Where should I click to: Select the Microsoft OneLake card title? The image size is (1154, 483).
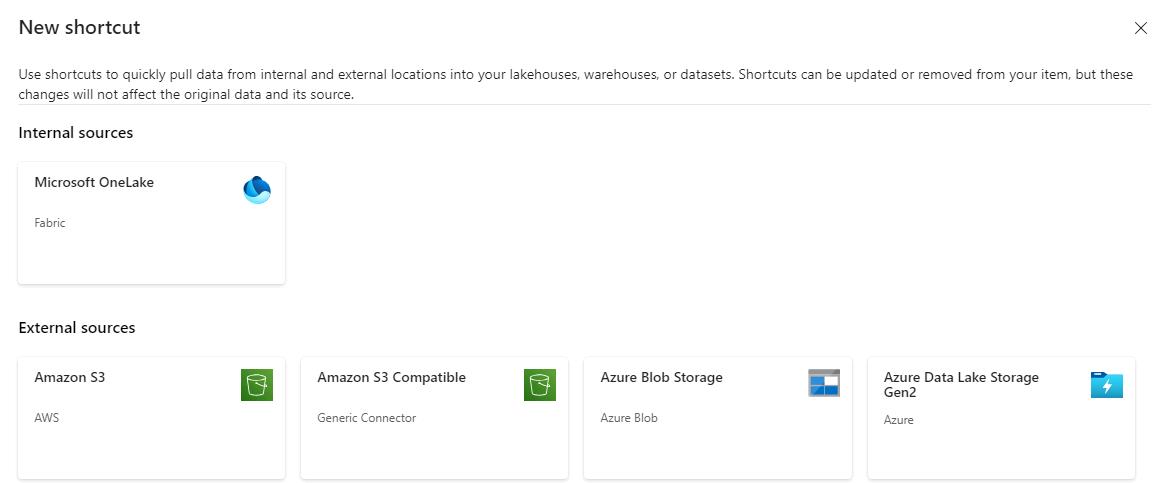tap(94, 183)
